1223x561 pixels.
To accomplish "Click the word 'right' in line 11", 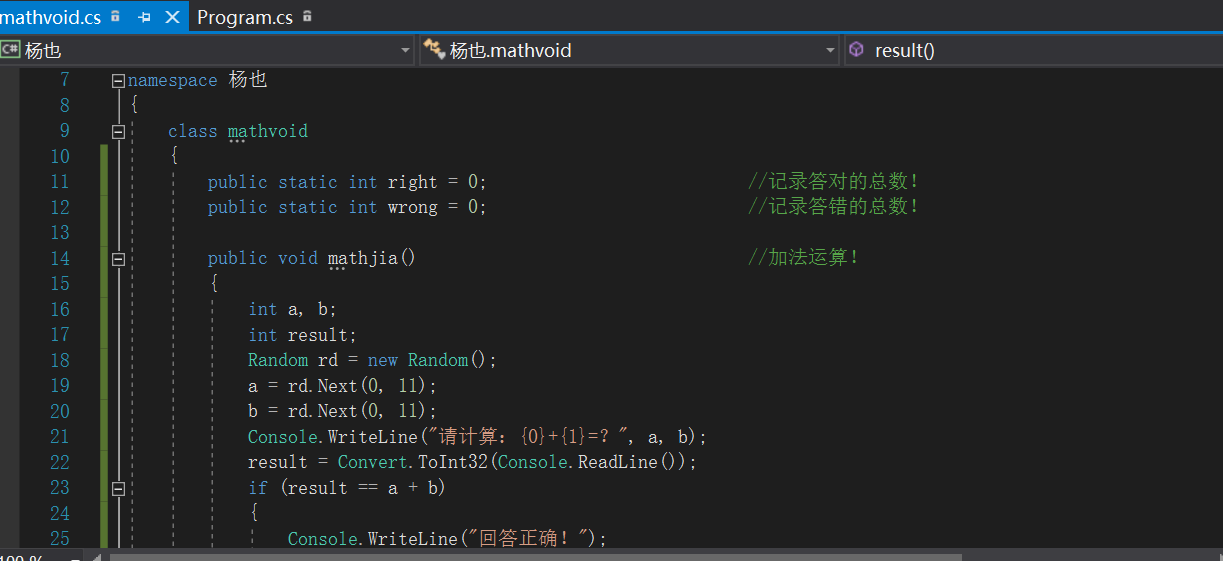I will (x=412, y=182).
